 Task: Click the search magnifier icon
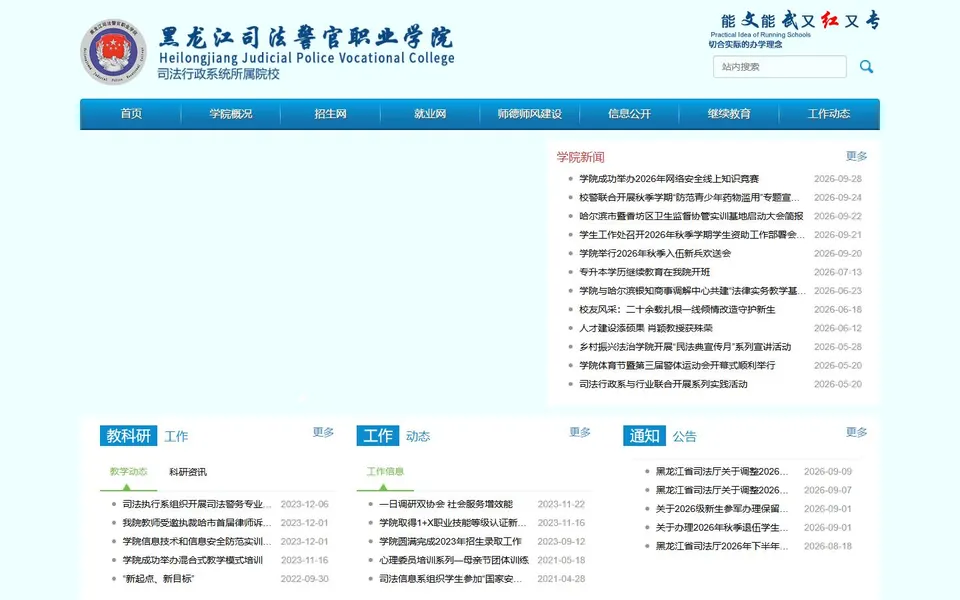(x=866, y=67)
